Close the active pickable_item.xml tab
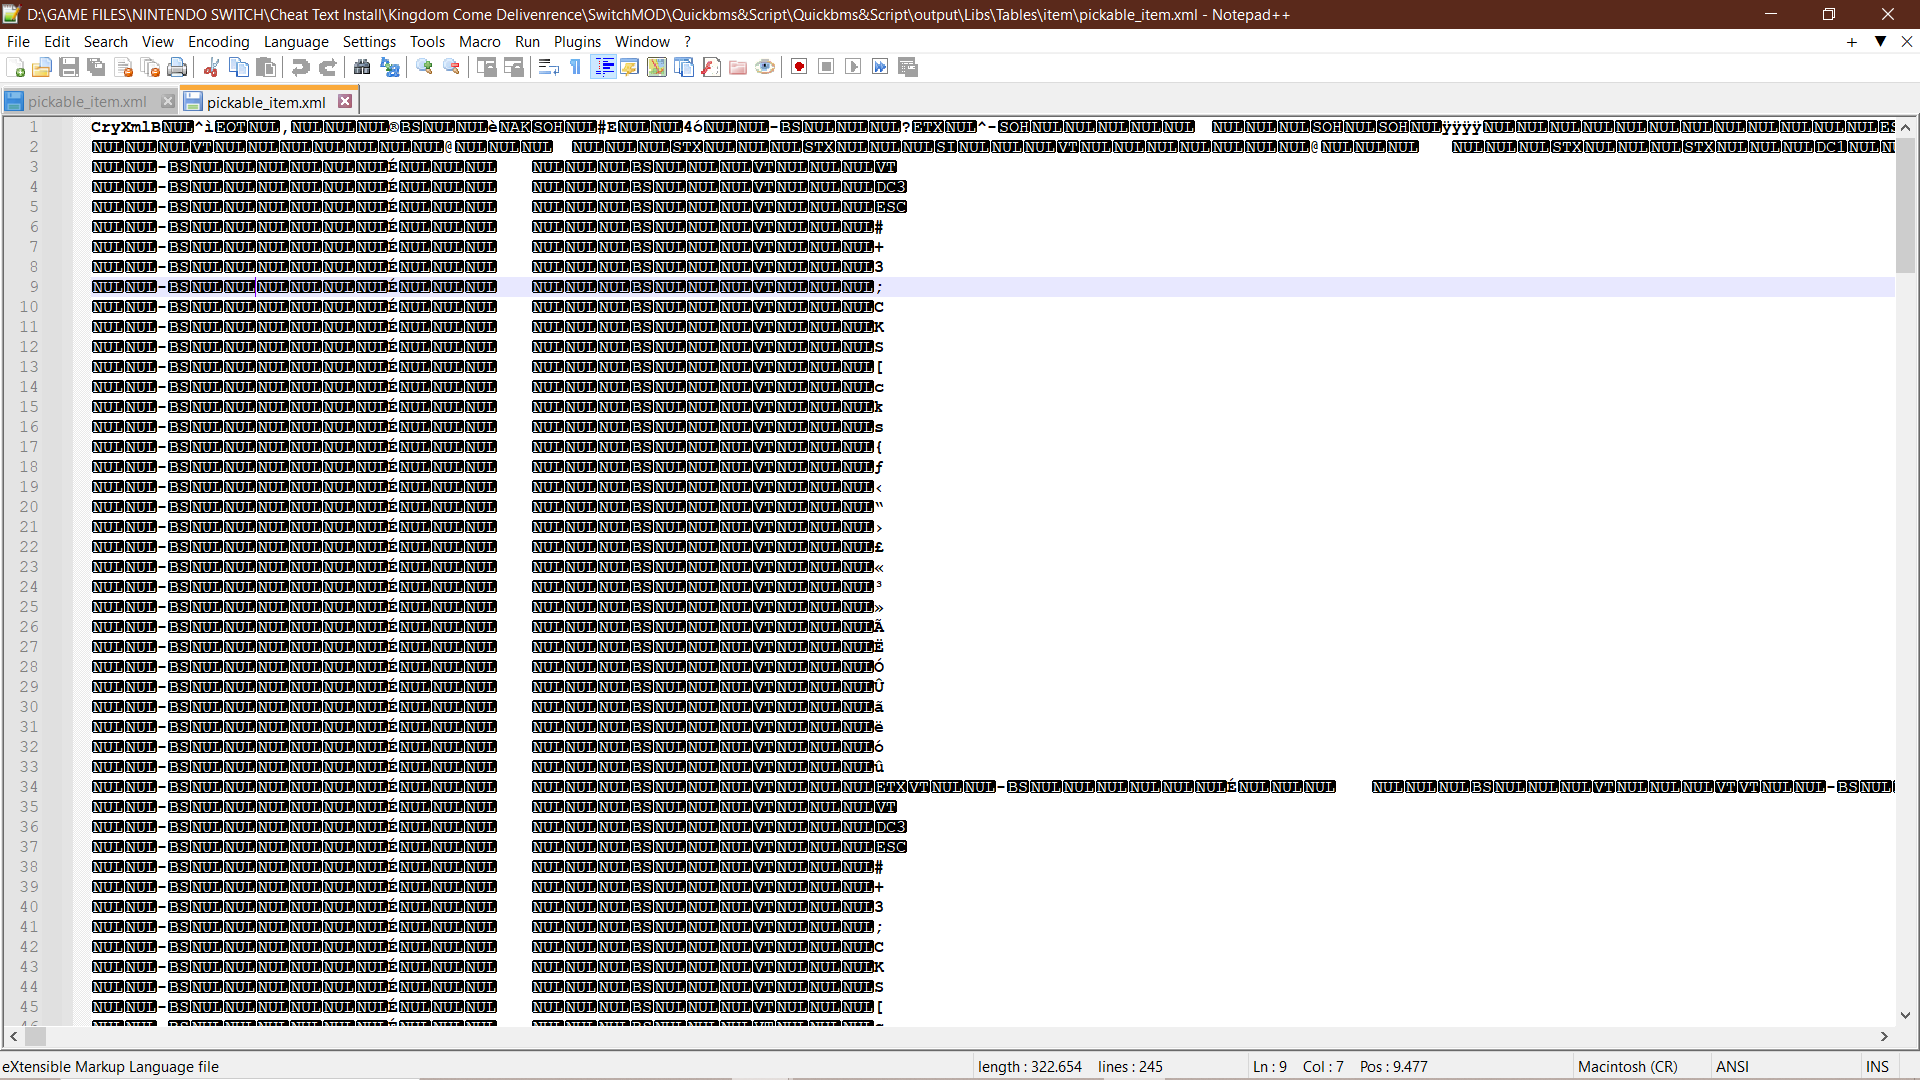 click(x=345, y=101)
